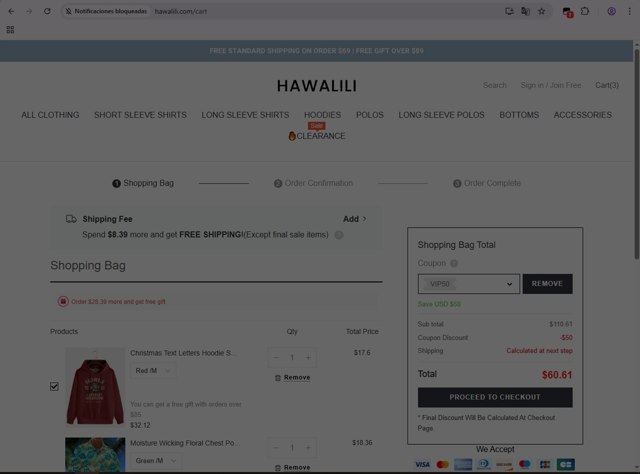
Task: Click the free shipping info help icon
Action: coord(339,235)
